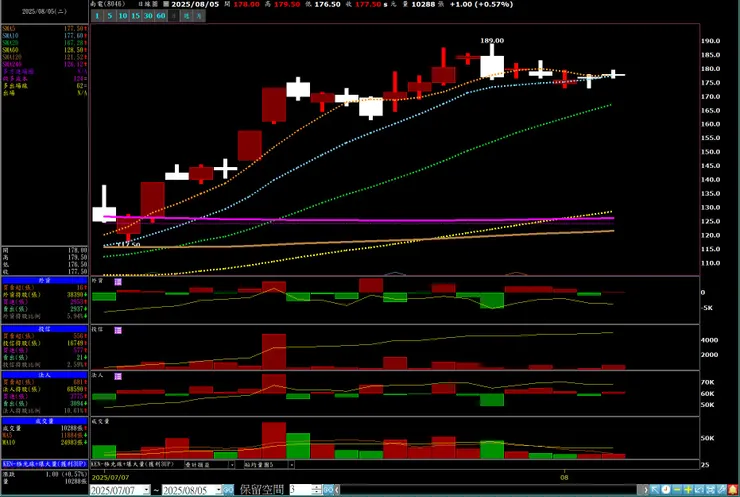Click the SMA120 indicator row
Screen dimensions: 740x497
[x=44, y=57]
